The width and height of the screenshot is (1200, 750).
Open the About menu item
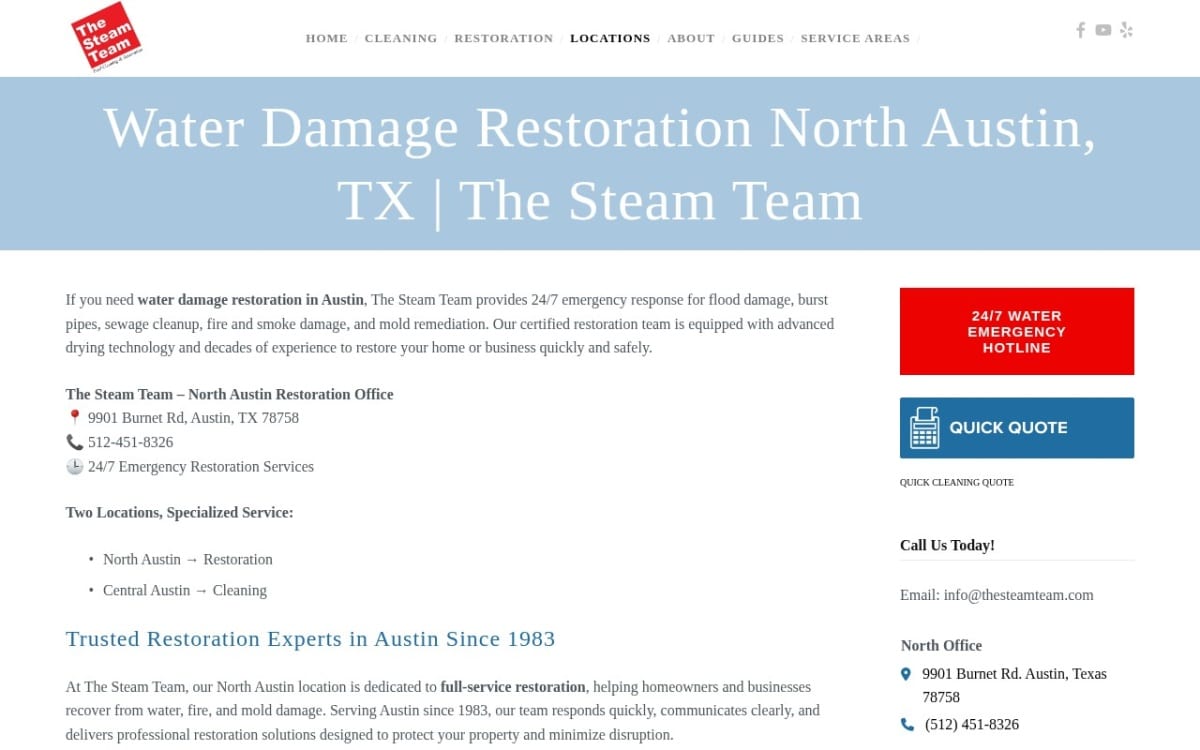(x=691, y=38)
